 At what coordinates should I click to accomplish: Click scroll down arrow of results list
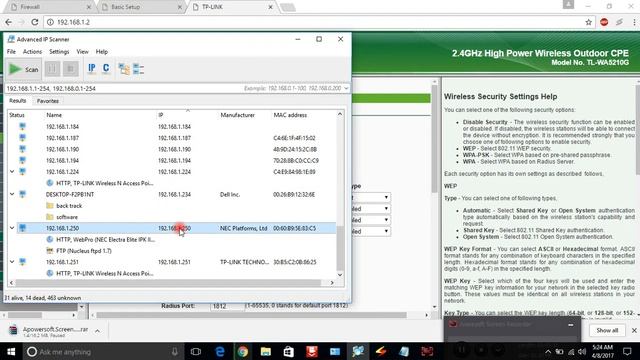pos(340,275)
